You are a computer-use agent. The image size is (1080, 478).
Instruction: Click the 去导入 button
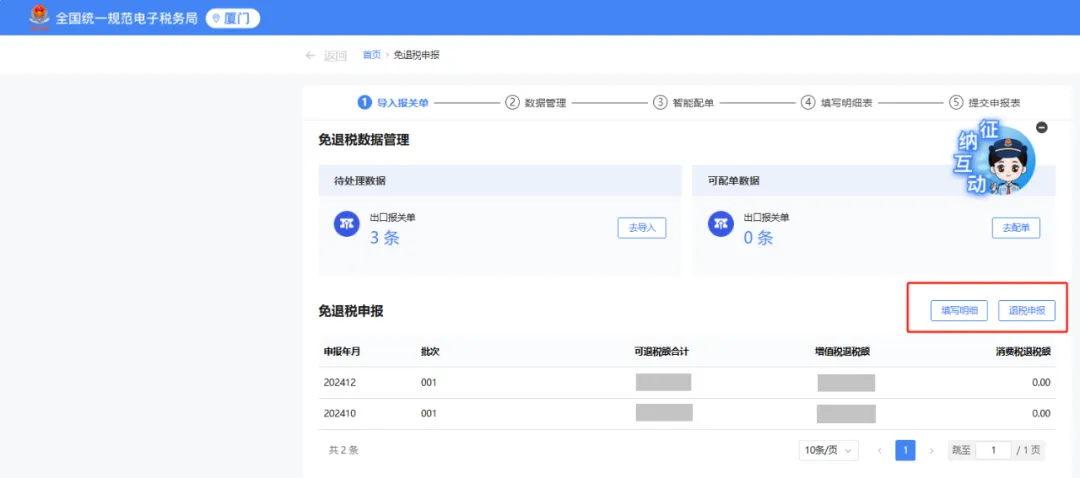642,228
